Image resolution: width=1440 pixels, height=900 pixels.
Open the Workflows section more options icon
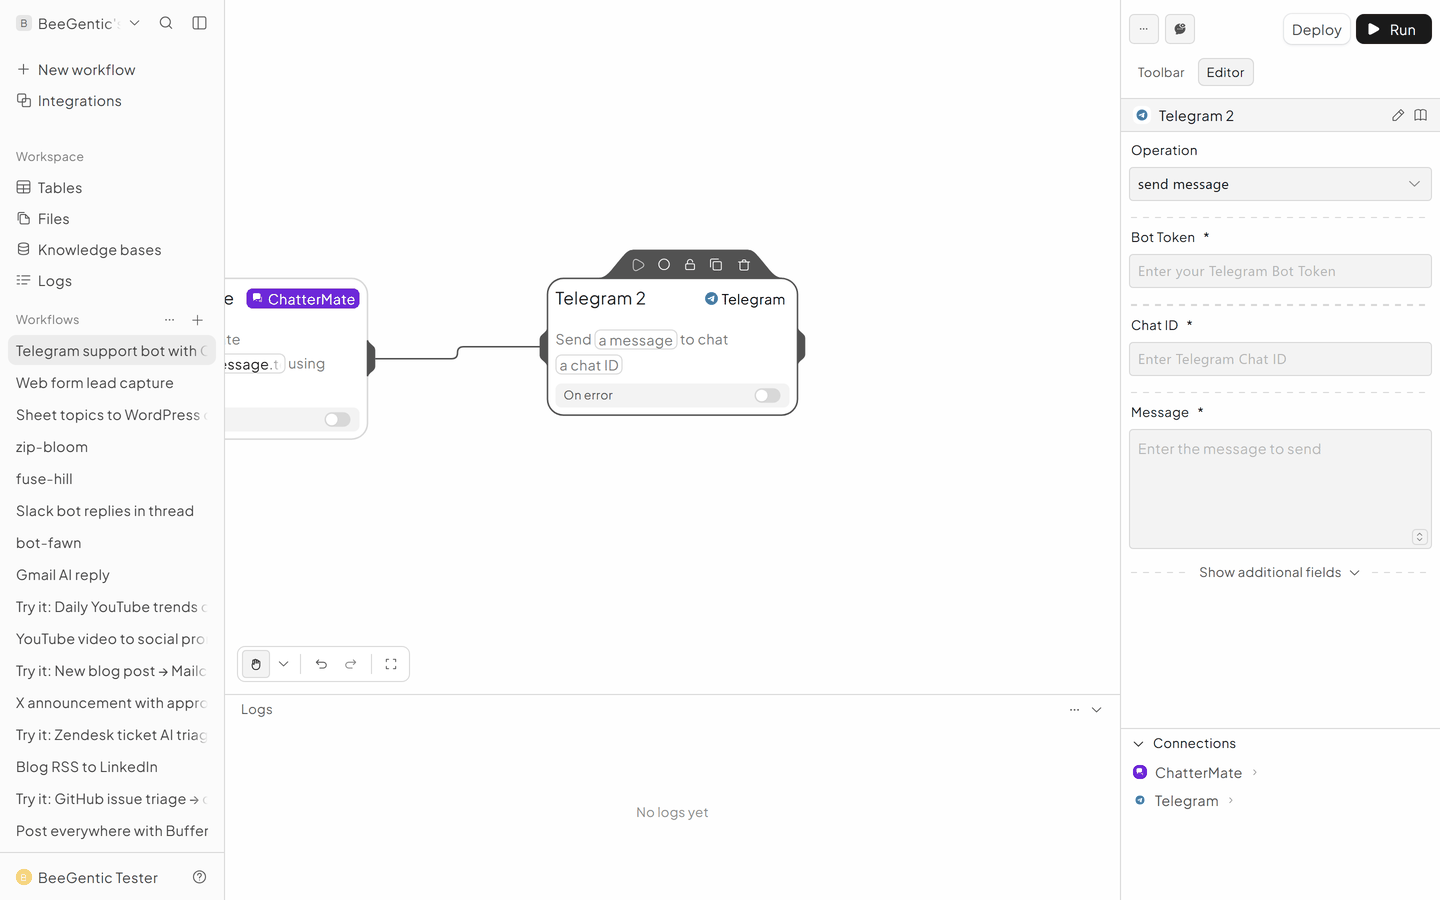(169, 320)
